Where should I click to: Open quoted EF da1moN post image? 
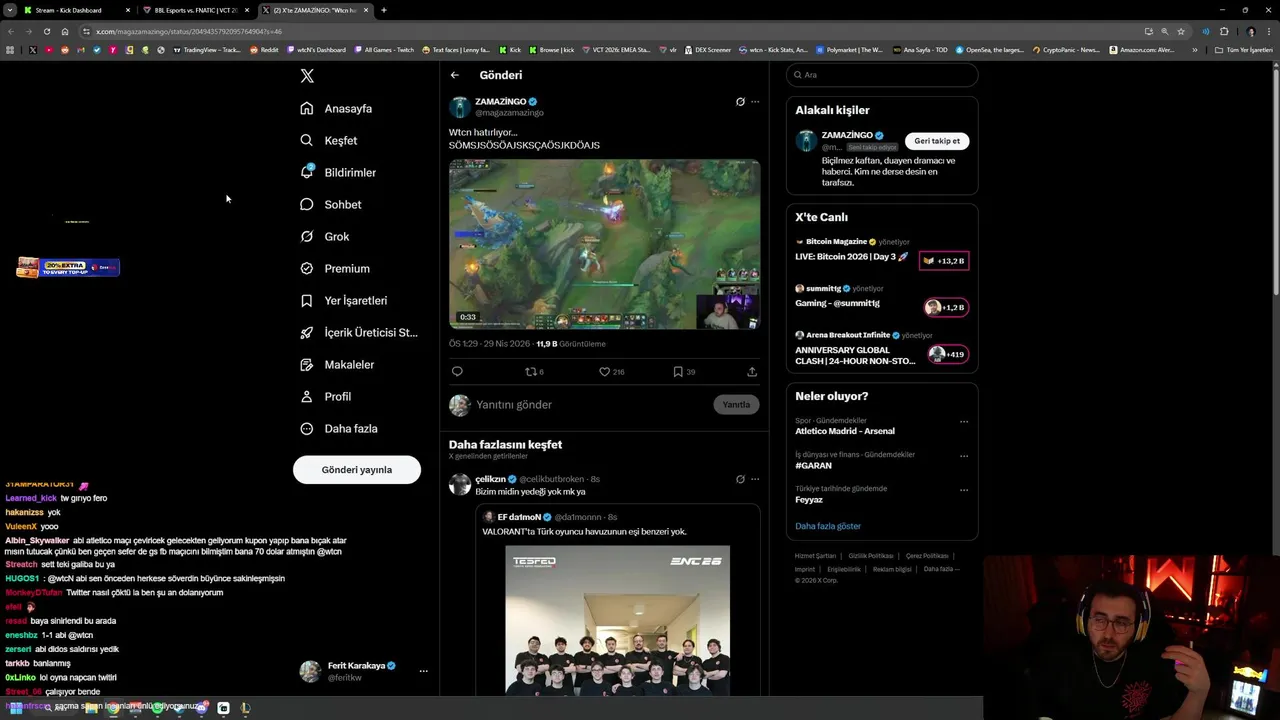pyautogui.click(x=617, y=620)
